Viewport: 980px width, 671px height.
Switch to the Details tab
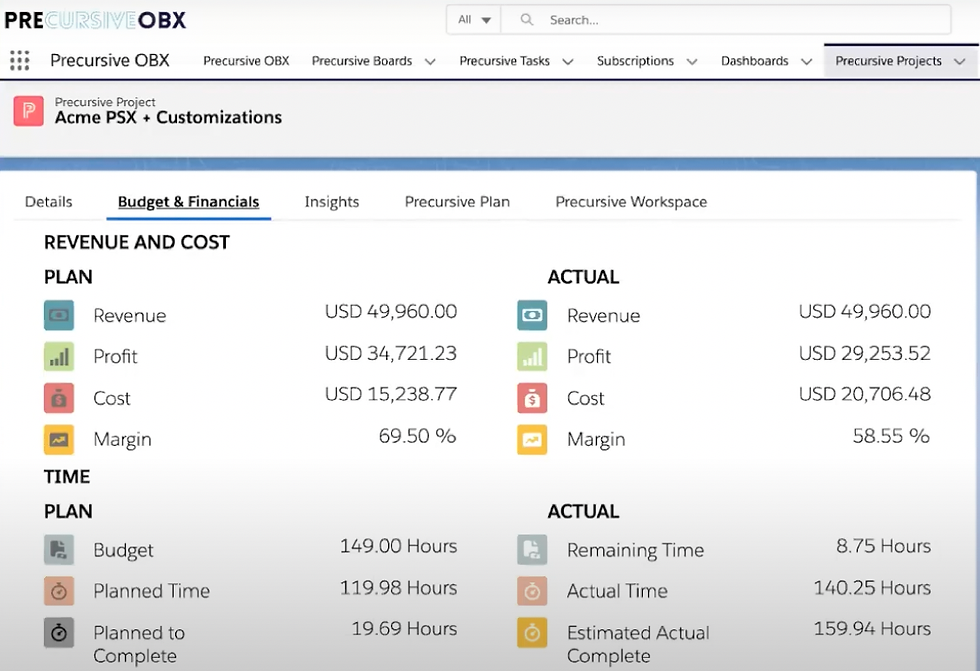click(49, 202)
